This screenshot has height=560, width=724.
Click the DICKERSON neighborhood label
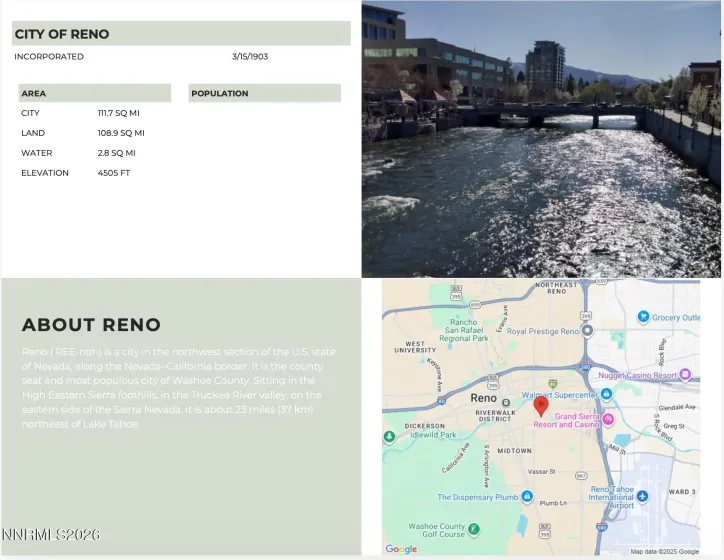(x=424, y=426)
